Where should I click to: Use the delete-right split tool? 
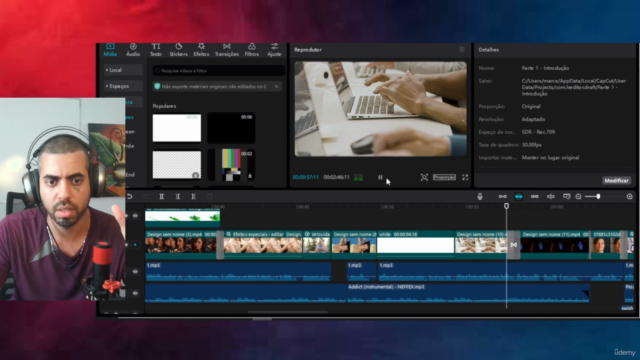click(193, 197)
